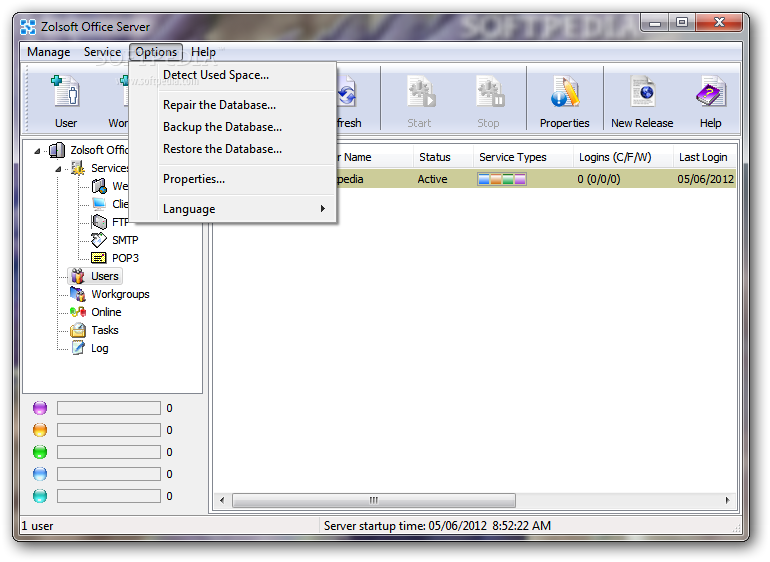Click the Active status cell
Viewport: 770px width, 562px height.
click(432, 179)
